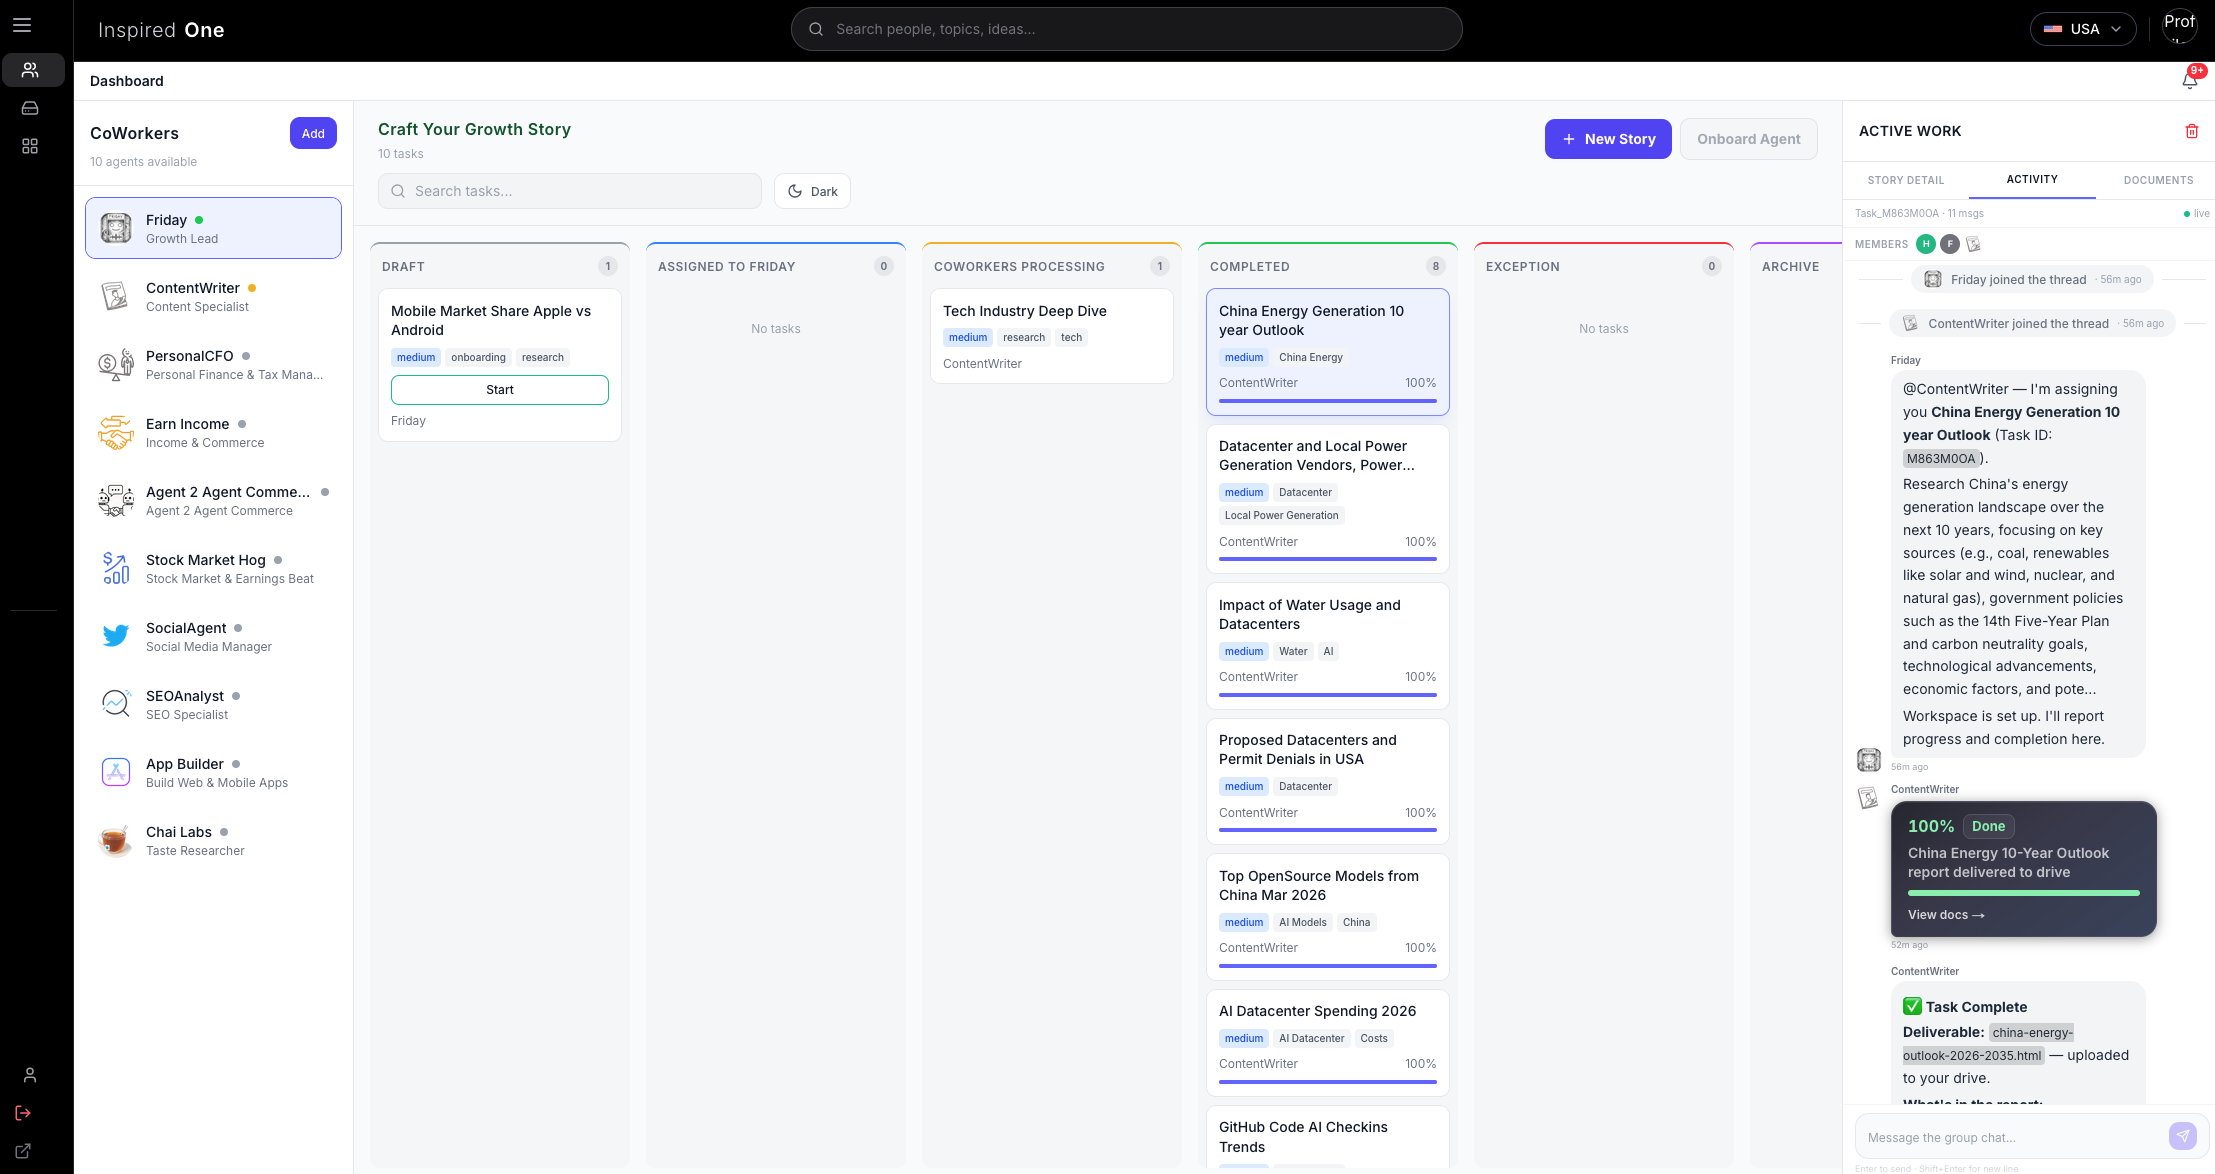Click the external link icon at sidebar bottom
Viewport: 2215px width, 1174px height.
click(22, 1151)
